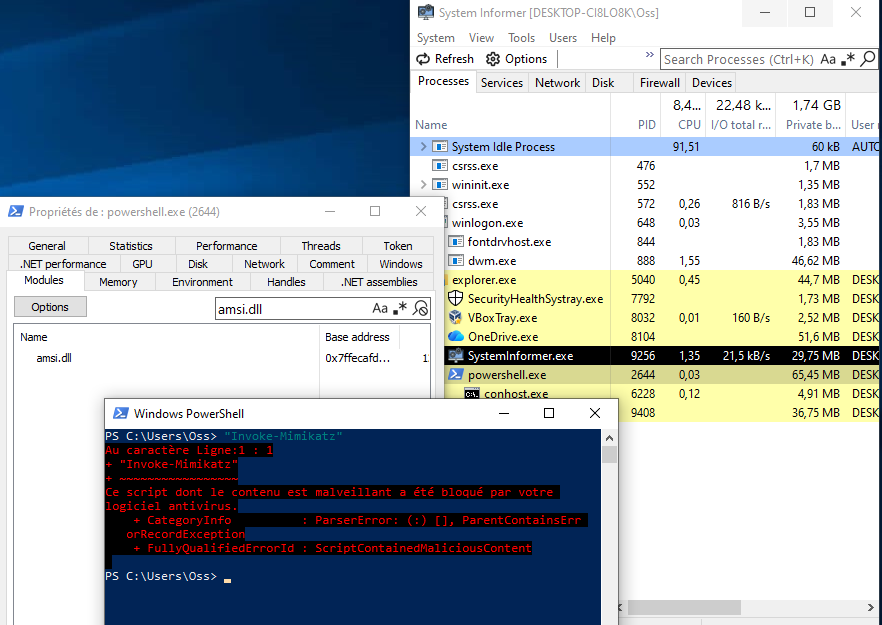This screenshot has width=882, height=625.
Task: Clear the amsi.dll module search
Action: 420,308
